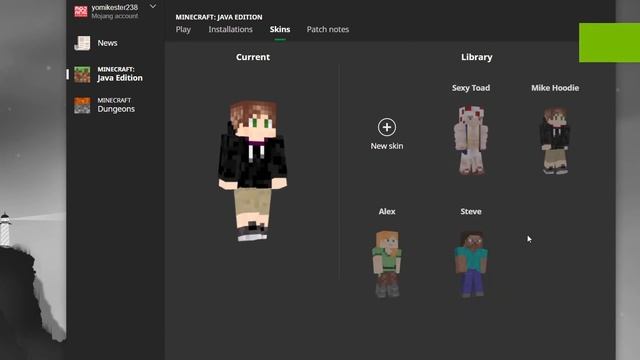Select the Sexy Toad skin thumbnail
The width and height of the screenshot is (640, 360).
click(x=471, y=140)
